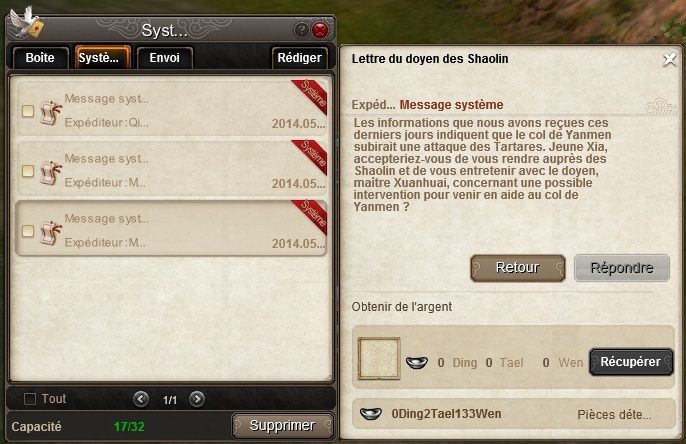Click scroll icon of third system message
The height and width of the screenshot is (444, 686).
tap(51, 232)
